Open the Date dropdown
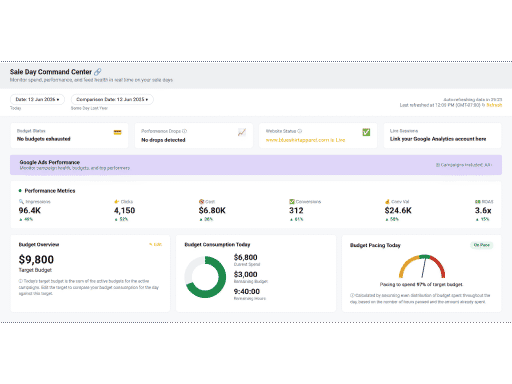512x384 pixels. (37, 99)
